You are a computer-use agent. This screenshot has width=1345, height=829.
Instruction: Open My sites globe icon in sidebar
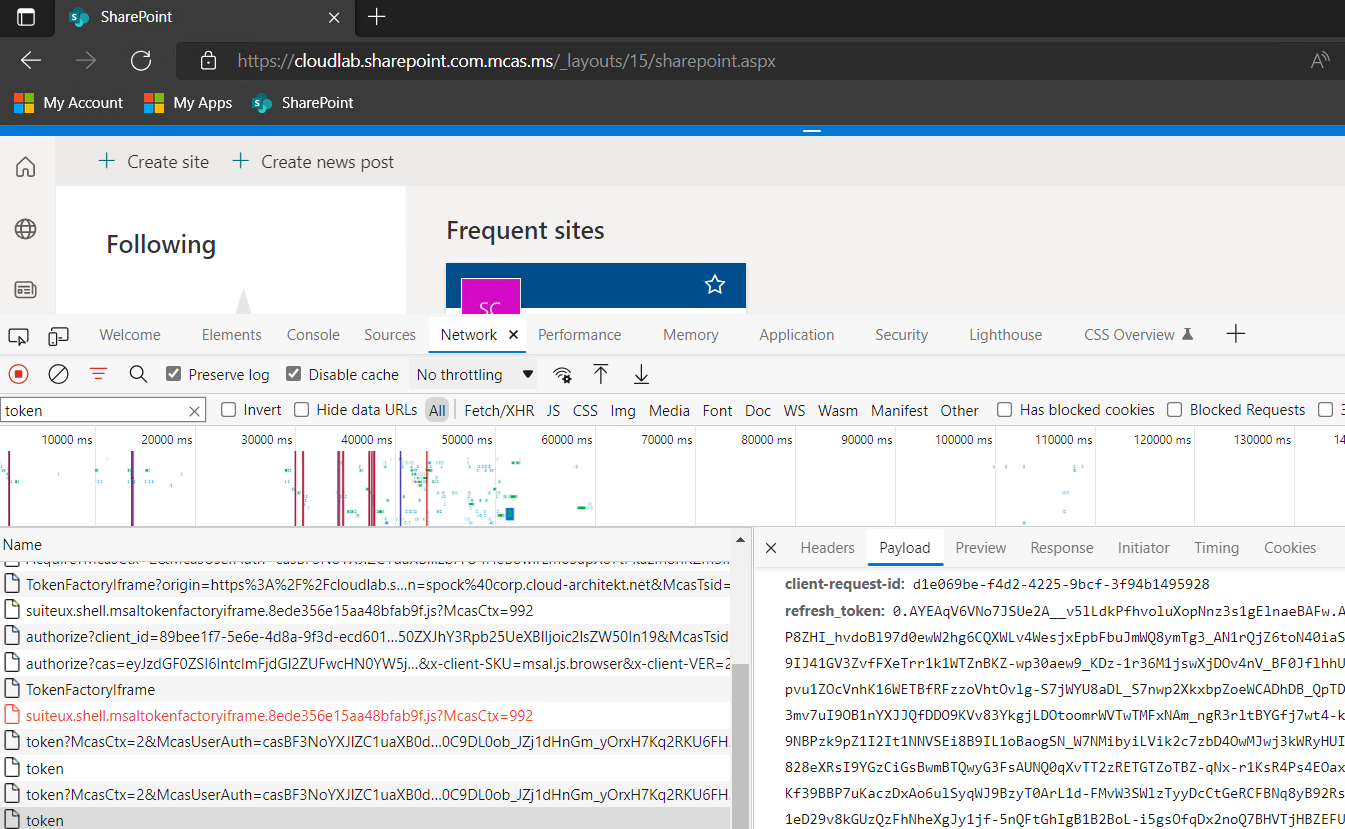[26, 229]
